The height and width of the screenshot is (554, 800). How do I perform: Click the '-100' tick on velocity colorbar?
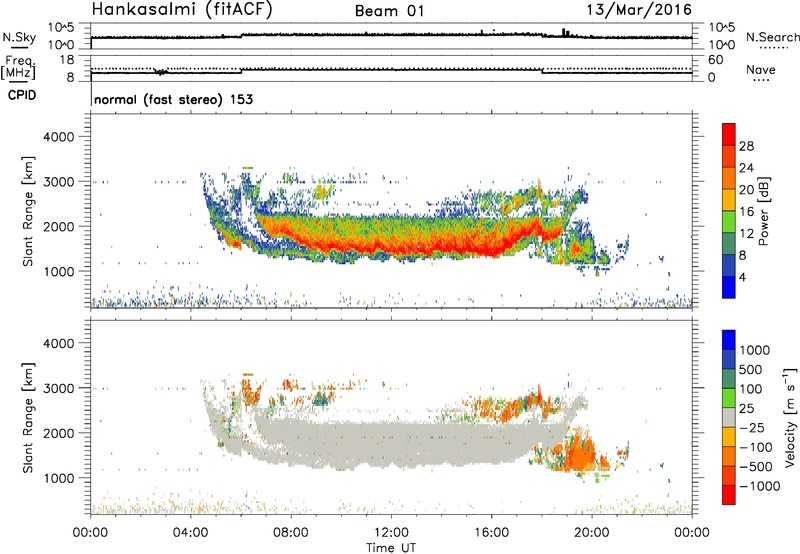point(756,447)
